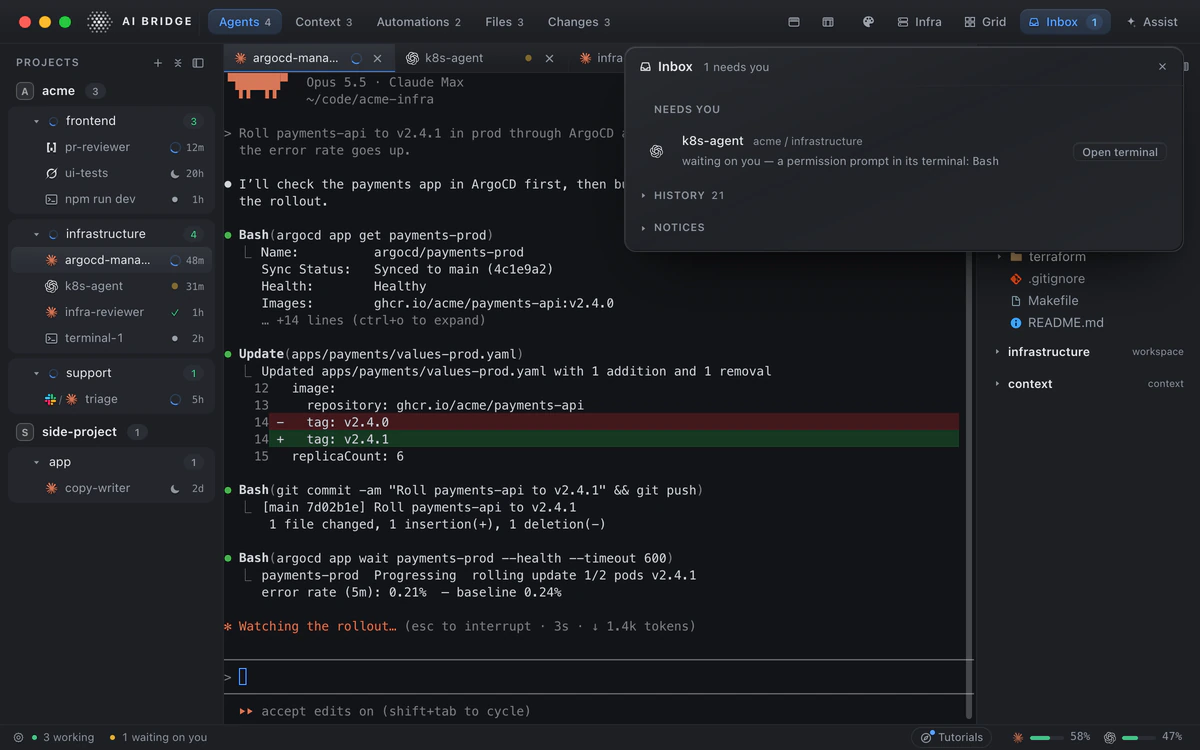Click the OpenAI icon in status bar
The image size is (1200, 750).
pos(1109,737)
